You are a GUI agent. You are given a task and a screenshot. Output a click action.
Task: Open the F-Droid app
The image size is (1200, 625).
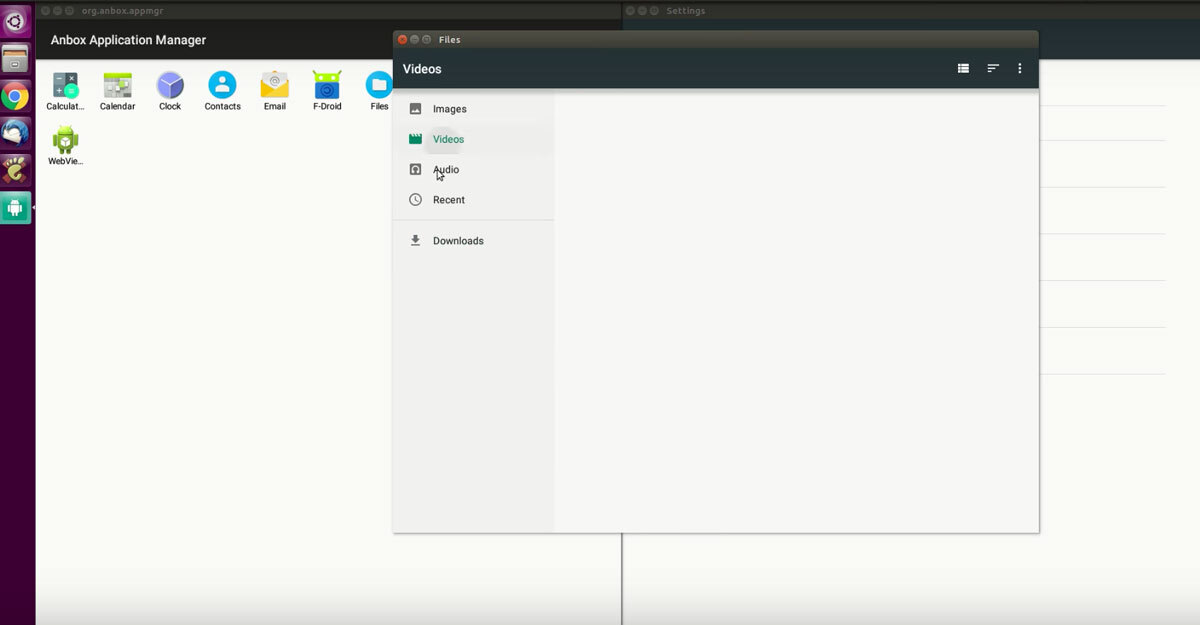pyautogui.click(x=327, y=86)
